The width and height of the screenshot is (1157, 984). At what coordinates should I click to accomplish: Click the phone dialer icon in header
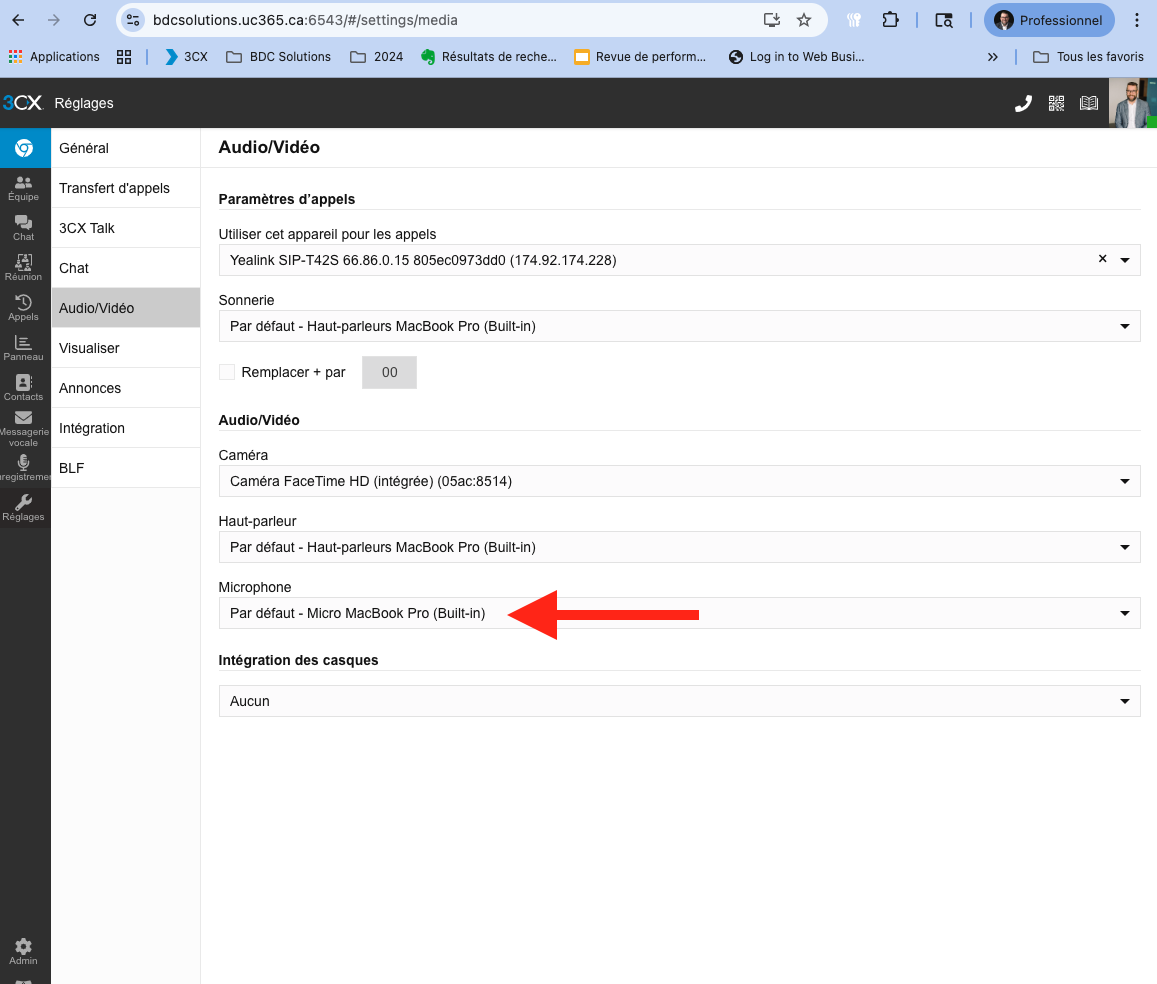tap(1023, 103)
